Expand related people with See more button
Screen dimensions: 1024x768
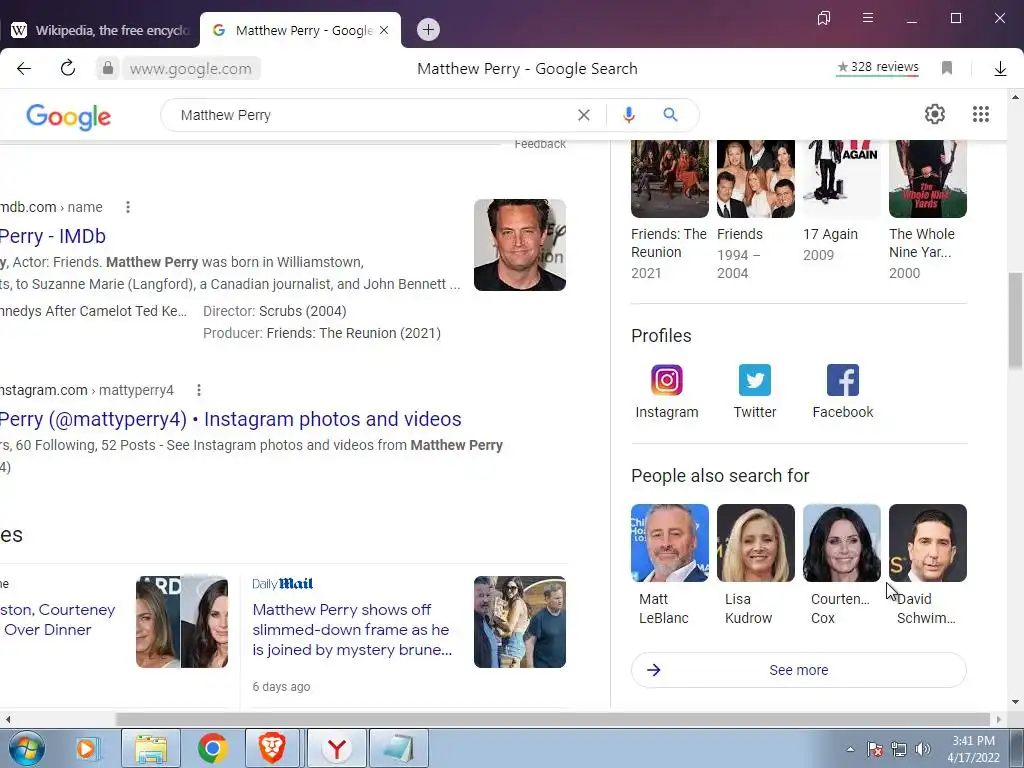point(799,670)
